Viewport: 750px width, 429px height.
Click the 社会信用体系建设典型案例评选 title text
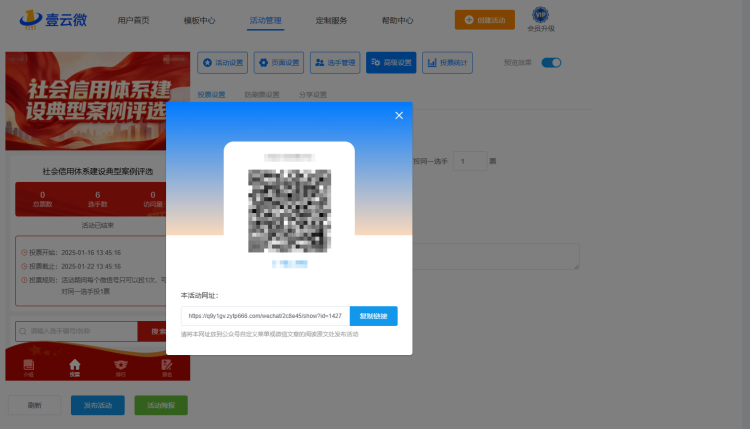pos(98,171)
